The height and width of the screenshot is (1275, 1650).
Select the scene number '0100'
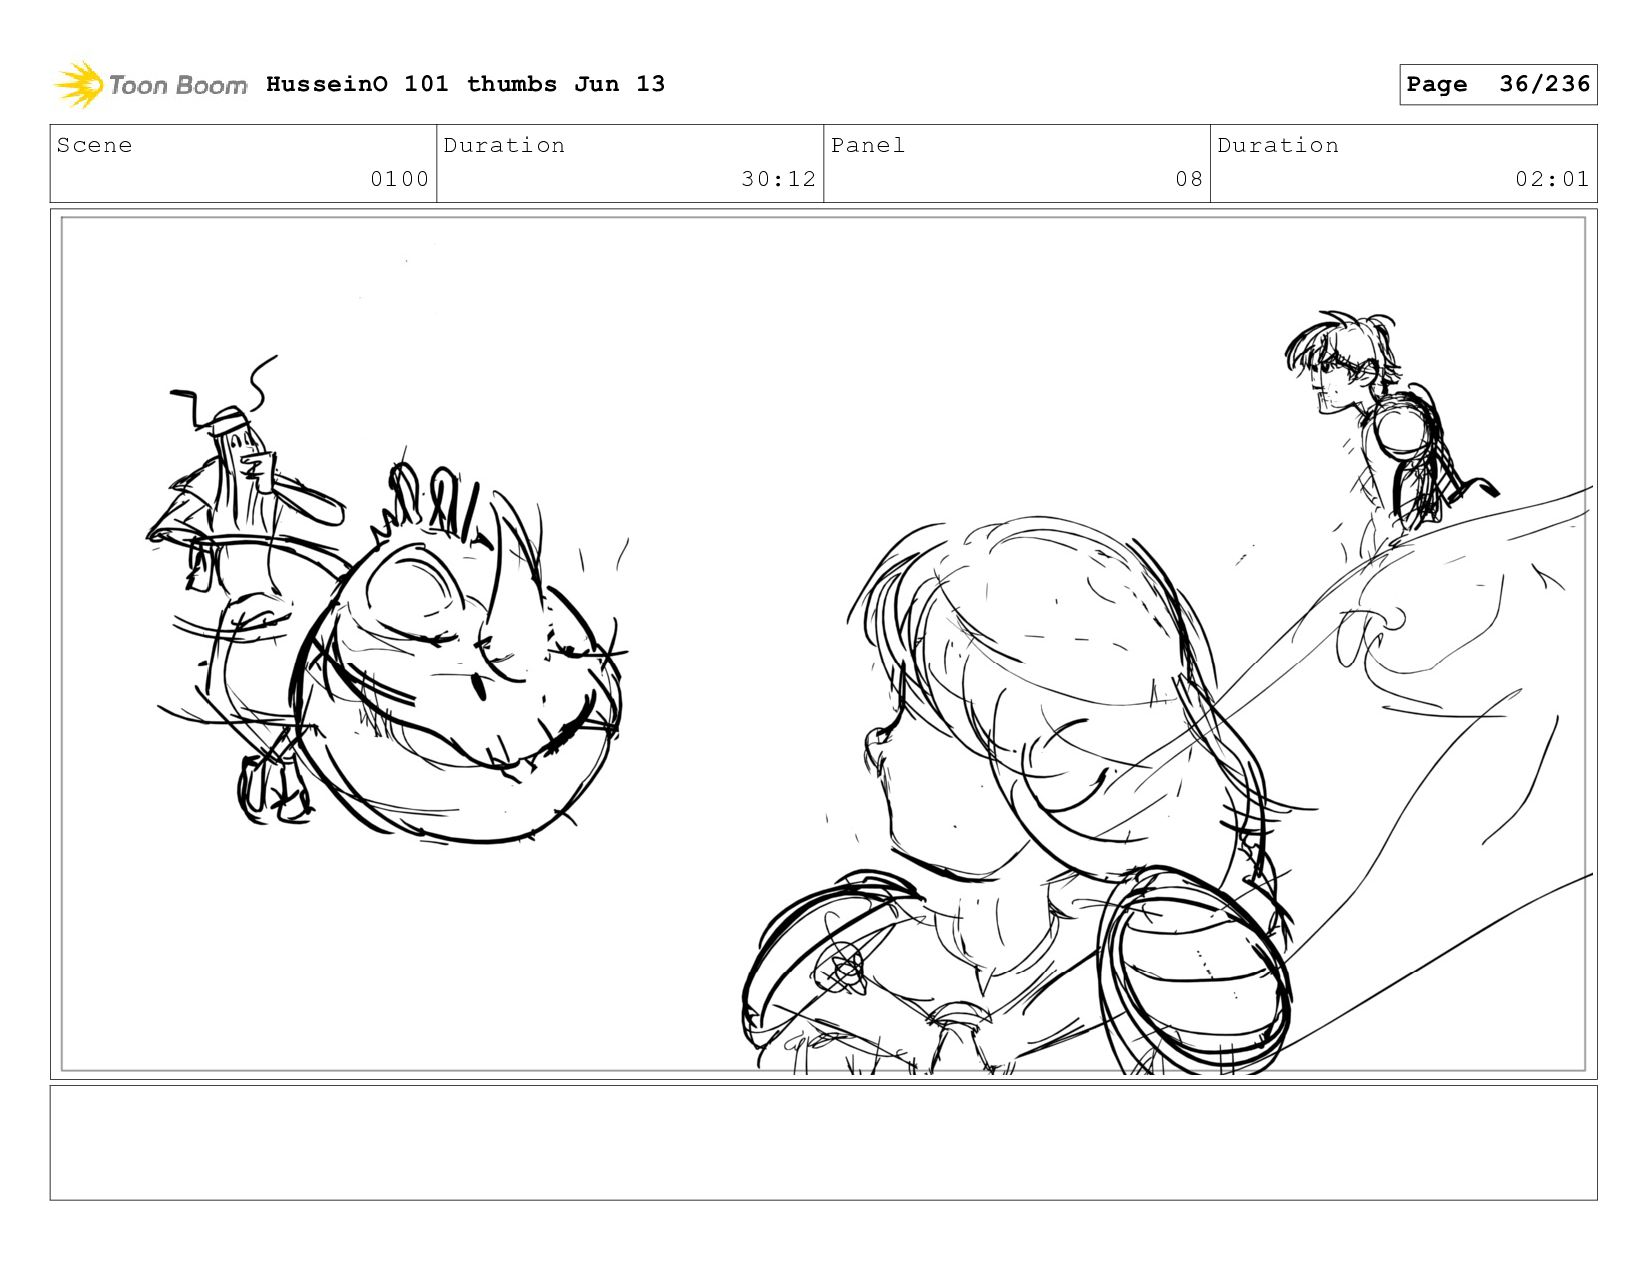(x=399, y=179)
